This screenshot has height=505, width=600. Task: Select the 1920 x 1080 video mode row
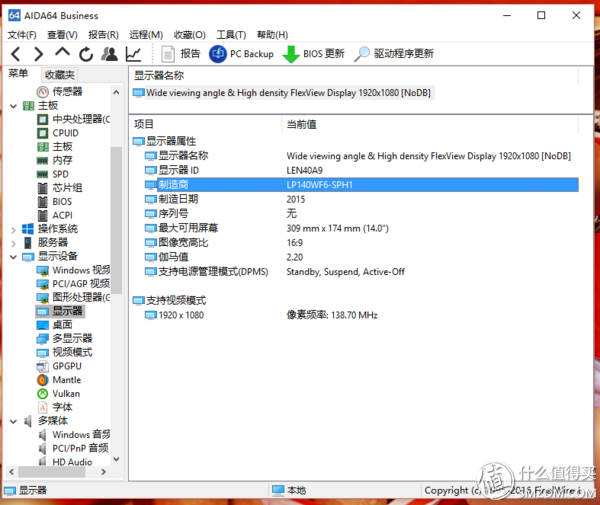[x=181, y=316]
